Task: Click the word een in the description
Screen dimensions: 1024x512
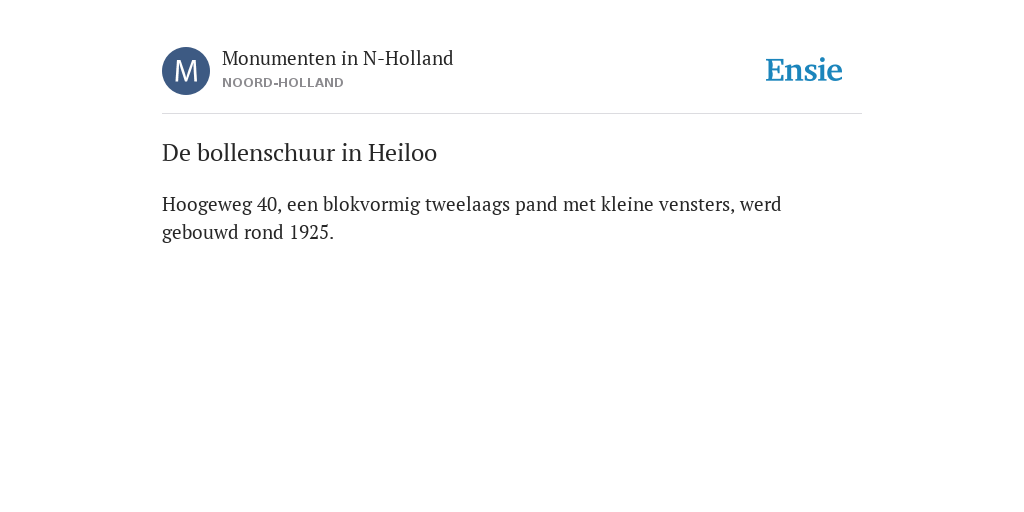Action: 302,204
